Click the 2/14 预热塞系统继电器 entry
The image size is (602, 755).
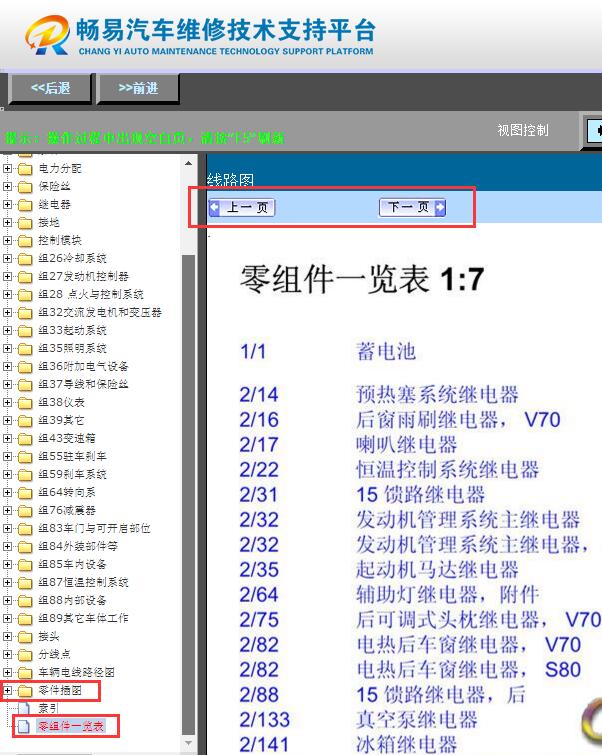tap(380, 394)
